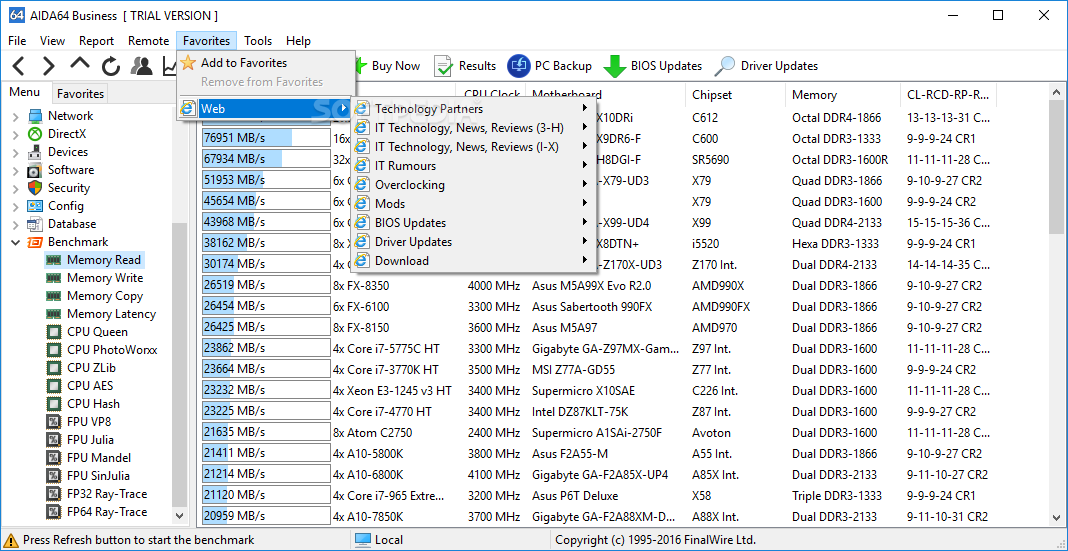The height and width of the screenshot is (551, 1068).
Task: Sort by the Memory column header
Action: [x=843, y=95]
